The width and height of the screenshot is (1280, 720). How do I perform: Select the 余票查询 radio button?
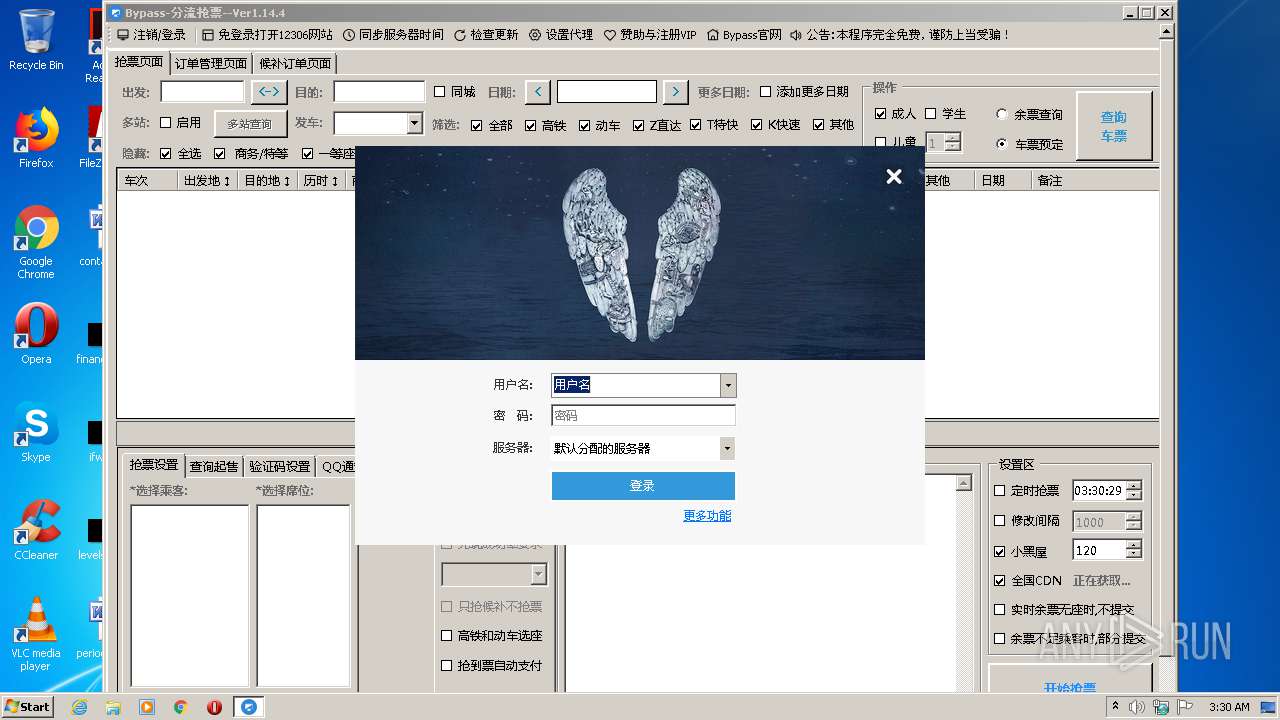1002,114
